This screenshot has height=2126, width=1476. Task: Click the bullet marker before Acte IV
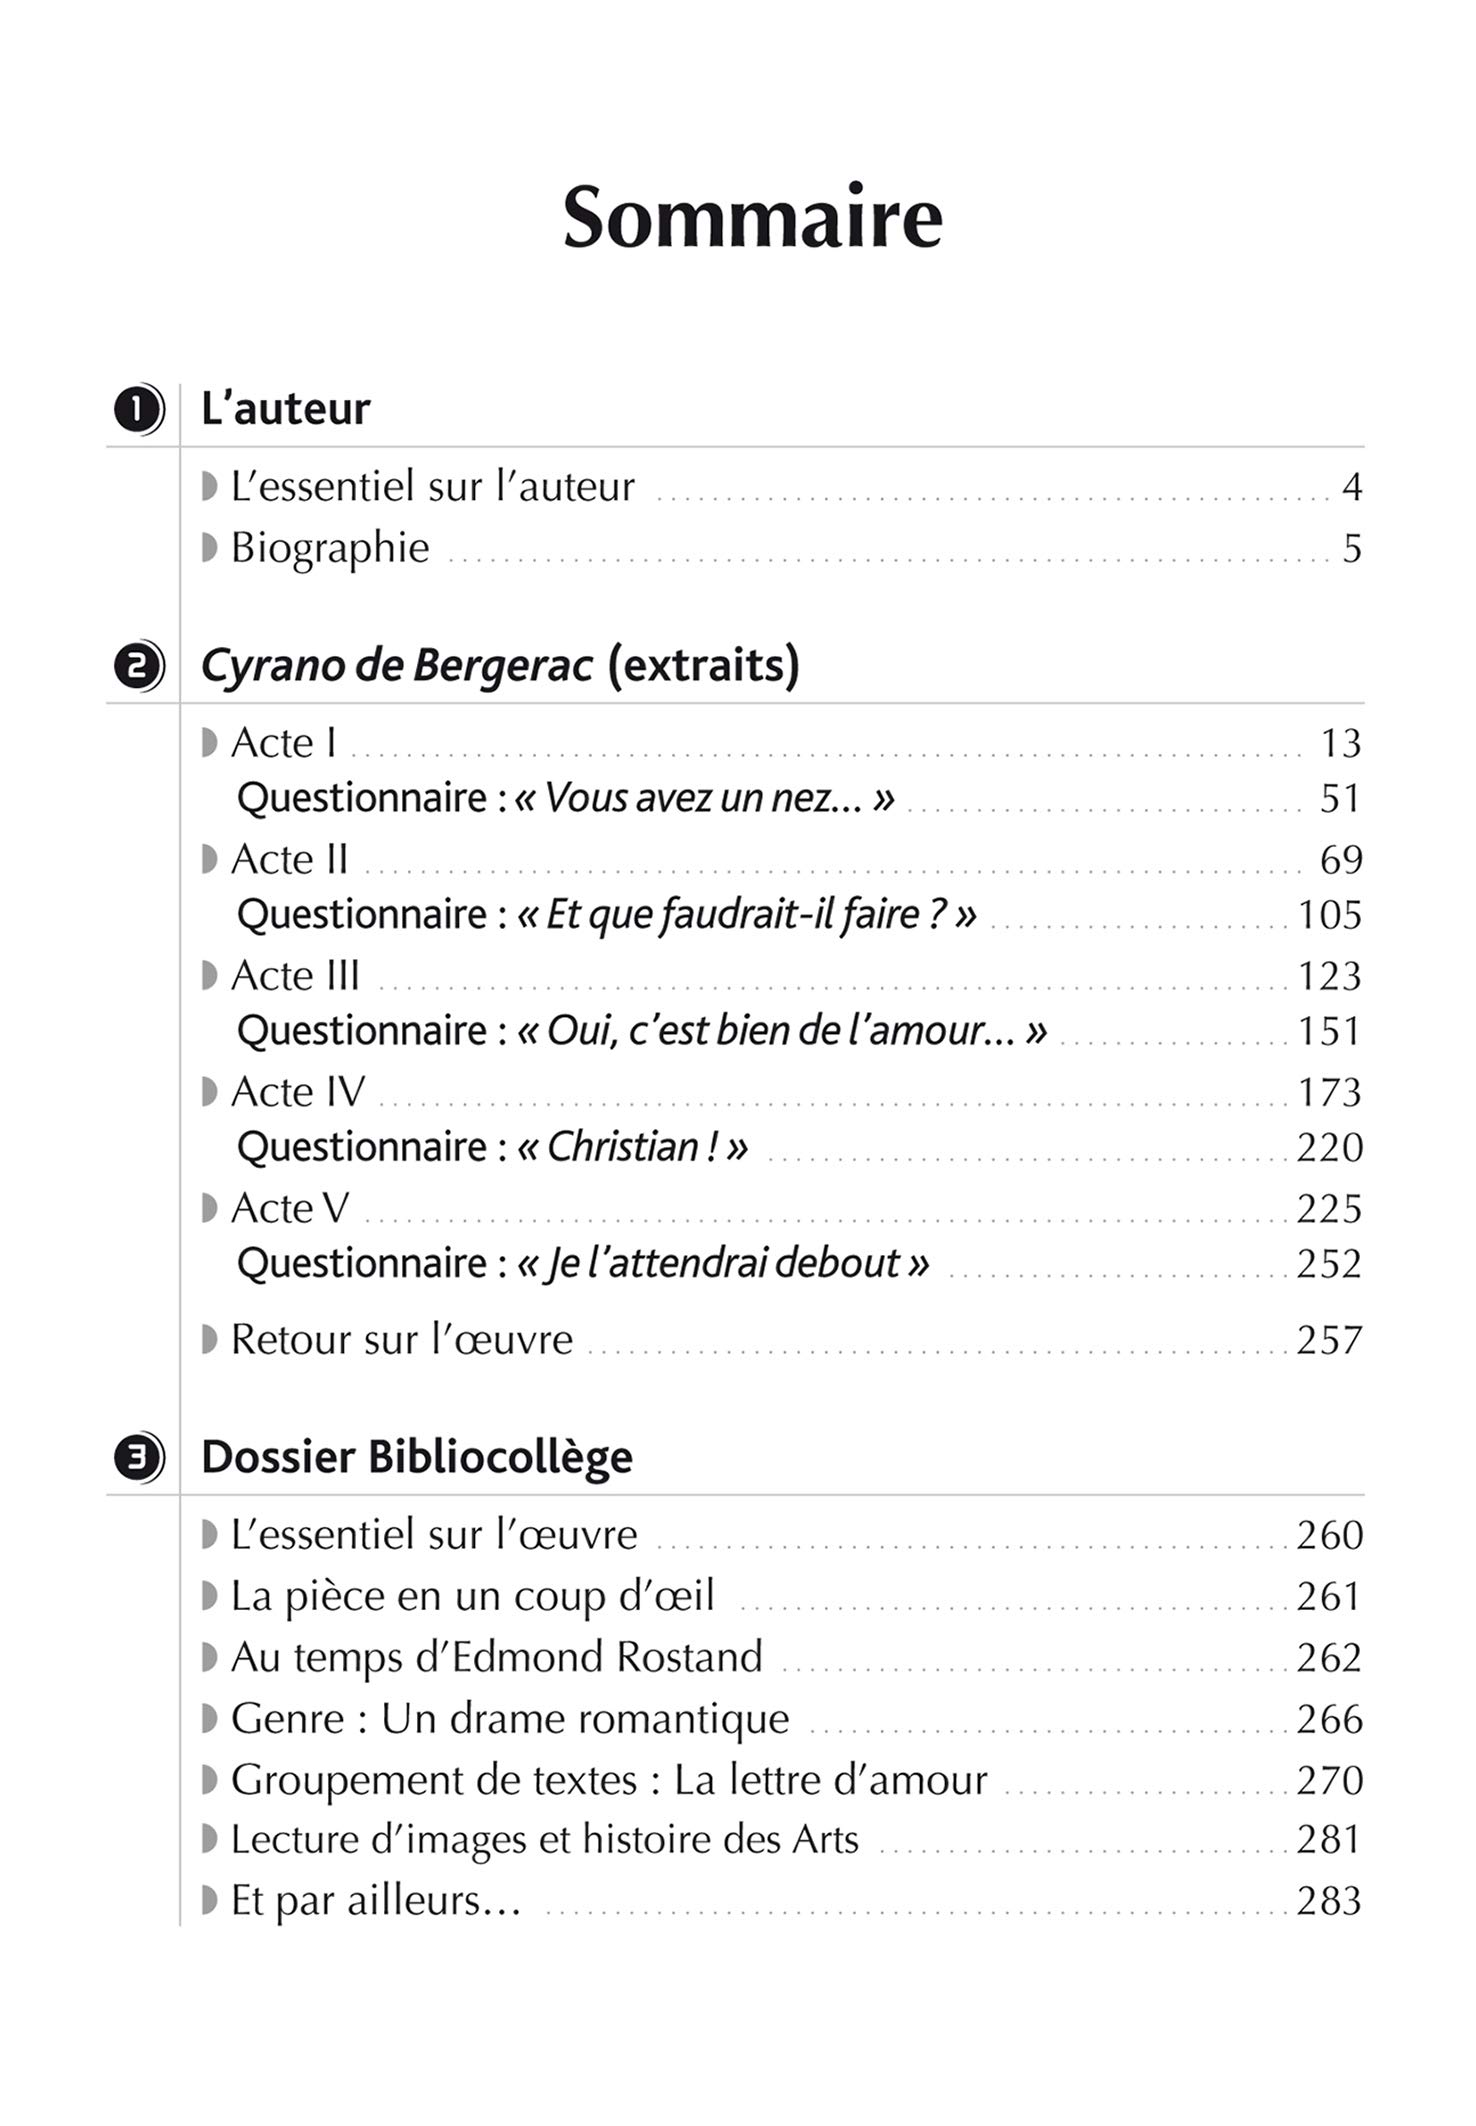point(209,1092)
